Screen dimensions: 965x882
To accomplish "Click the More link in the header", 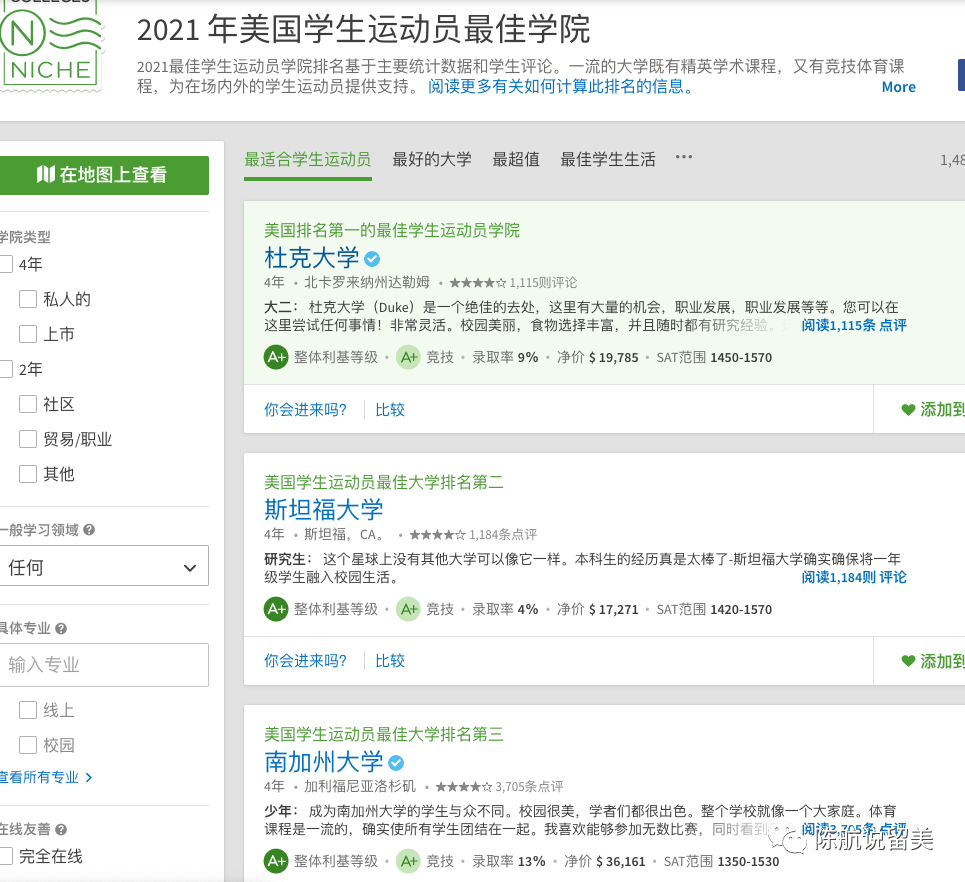I will point(899,87).
